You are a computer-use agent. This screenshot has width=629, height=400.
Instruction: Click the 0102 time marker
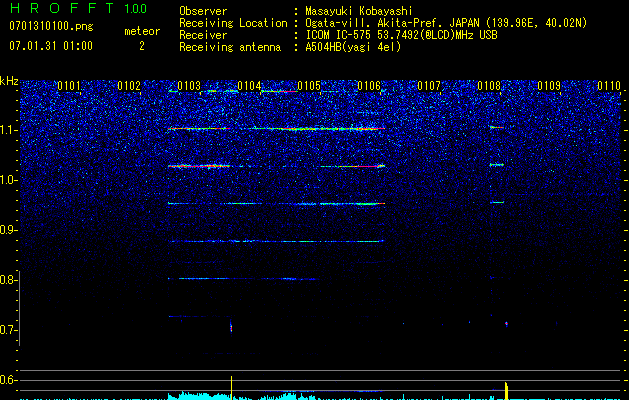[x=129, y=86]
